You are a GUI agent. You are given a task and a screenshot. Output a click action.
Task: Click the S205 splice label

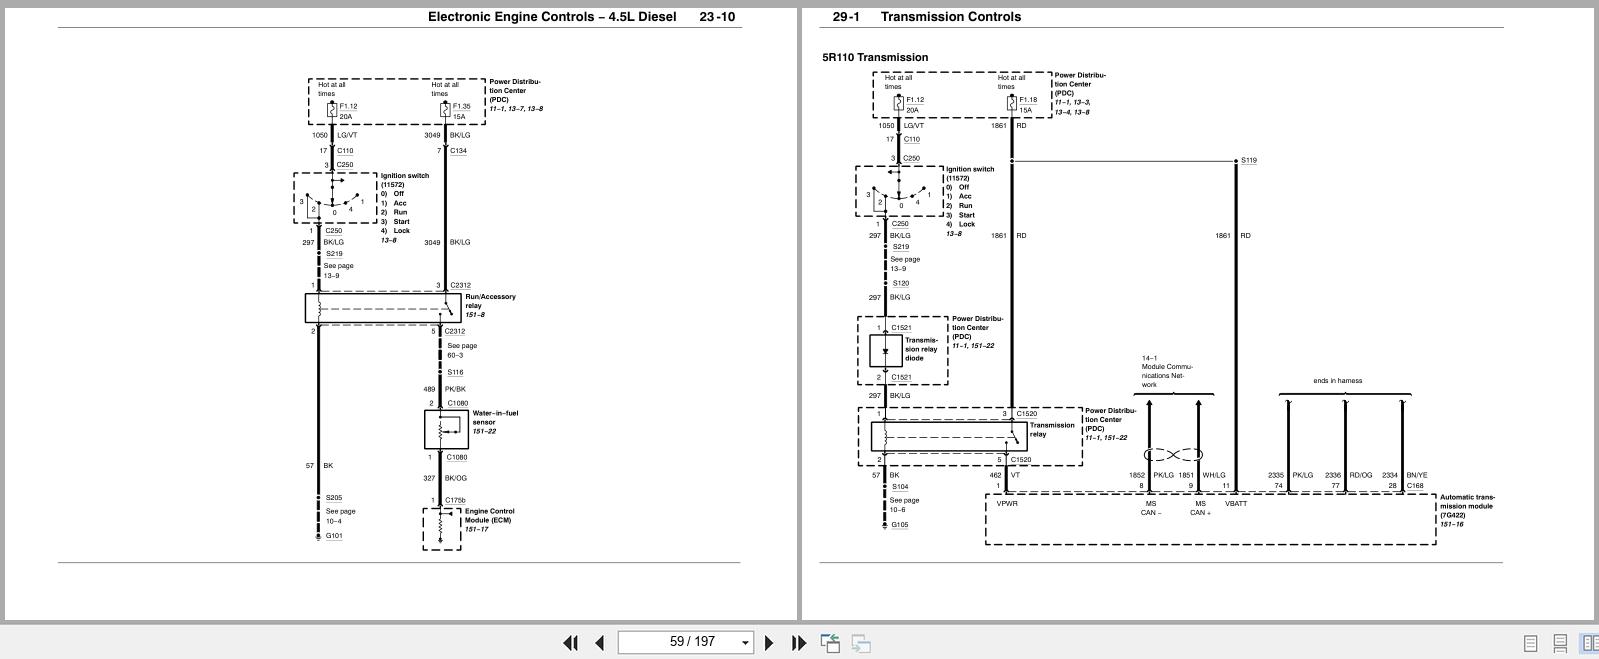click(x=334, y=498)
